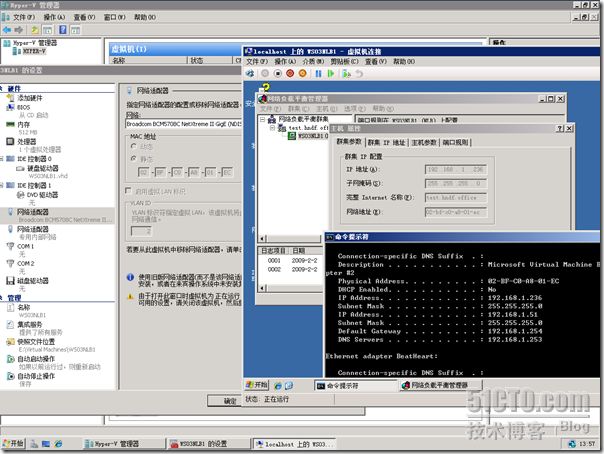Viewport: 604px width, 454px height.
Task: Open the Action (操作) menu in Hyper-V Manager
Action: 54,17
